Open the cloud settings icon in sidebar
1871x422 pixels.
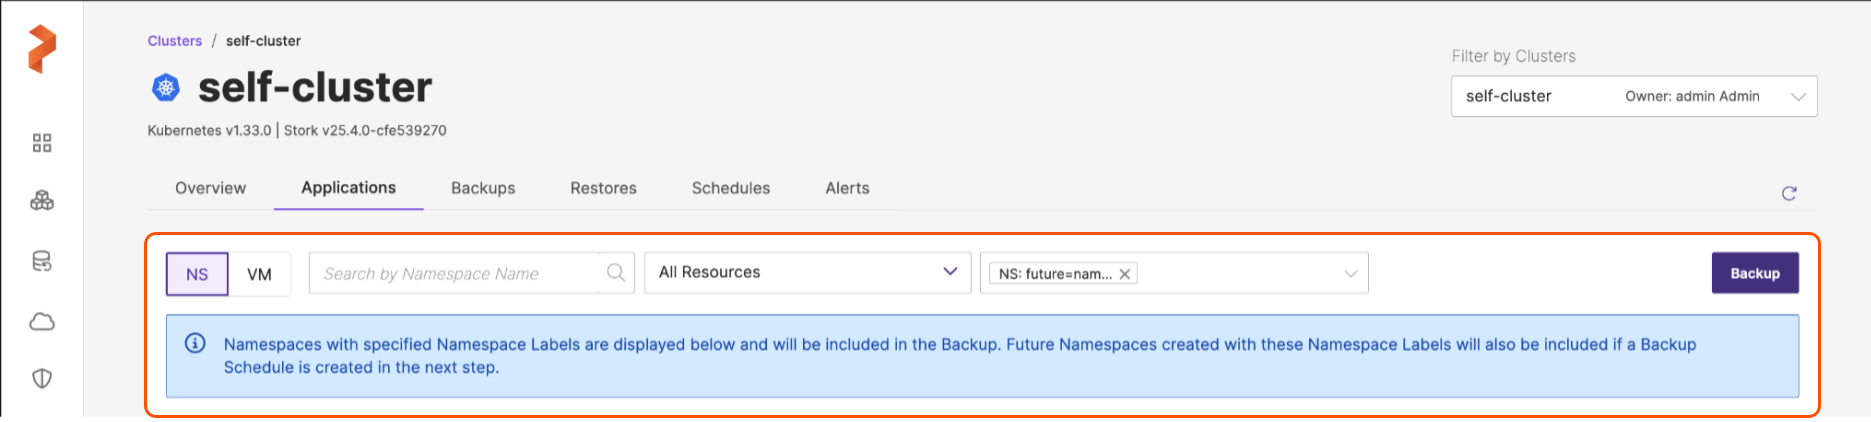click(42, 321)
